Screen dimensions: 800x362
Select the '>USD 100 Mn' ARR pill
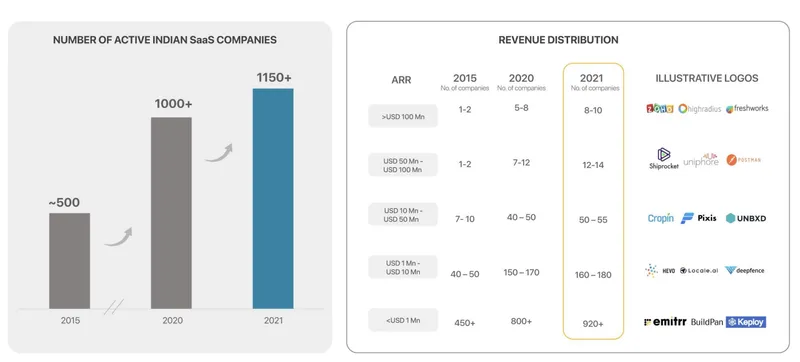[403, 116]
